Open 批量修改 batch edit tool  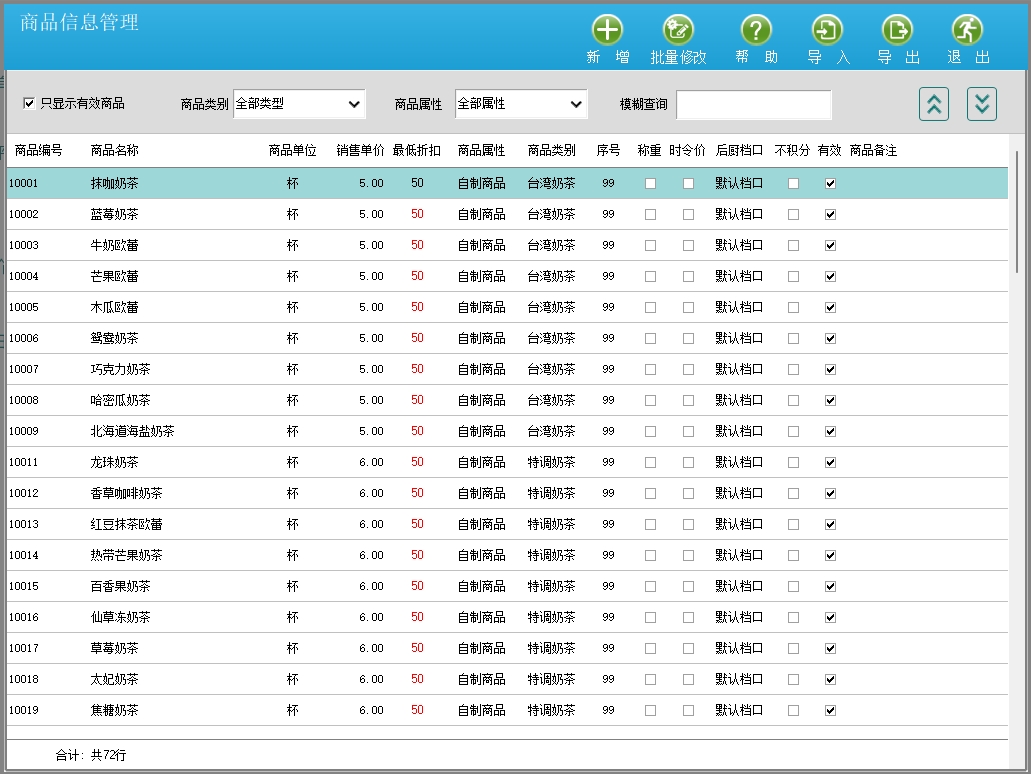pos(678,30)
